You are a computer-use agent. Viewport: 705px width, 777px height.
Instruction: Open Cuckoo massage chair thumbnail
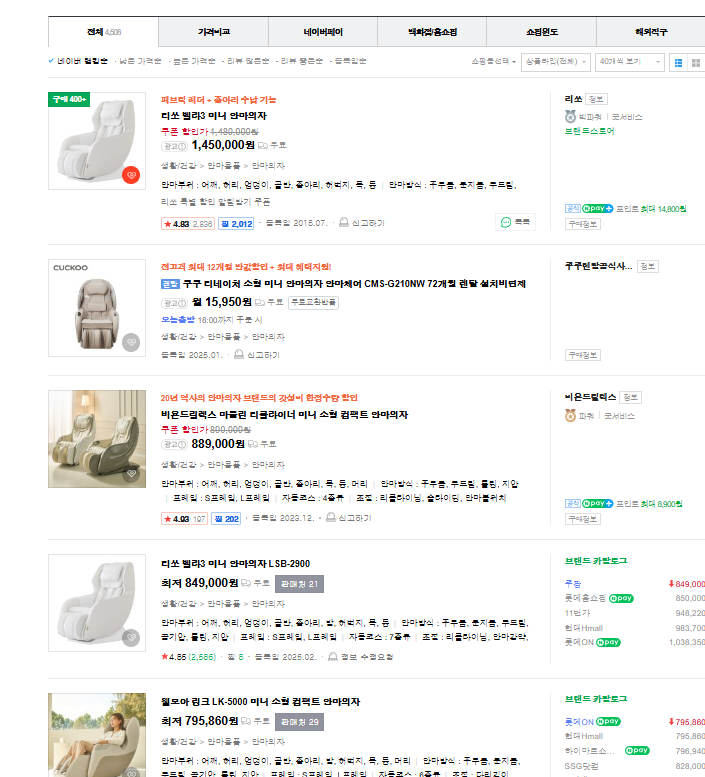(97, 308)
